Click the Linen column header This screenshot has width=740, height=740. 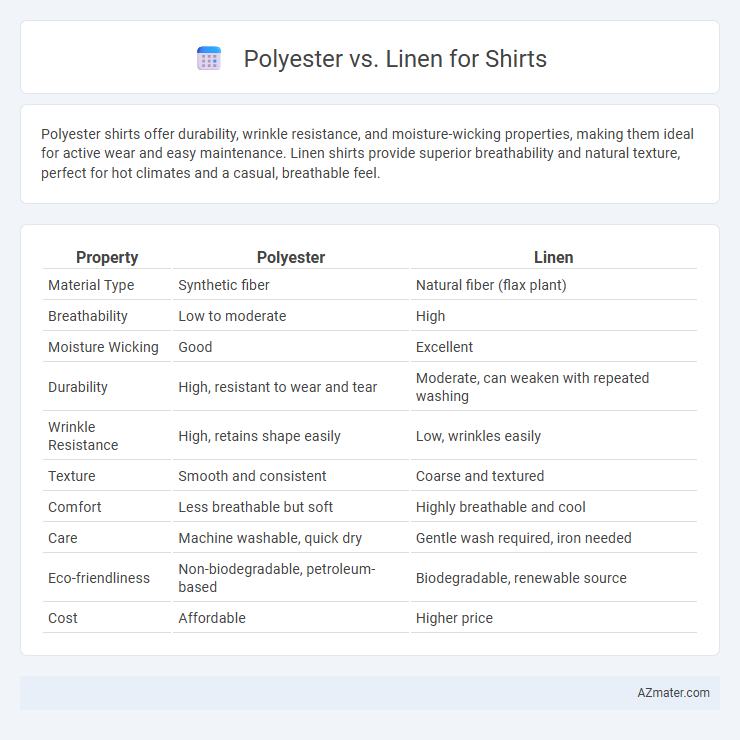point(554,257)
